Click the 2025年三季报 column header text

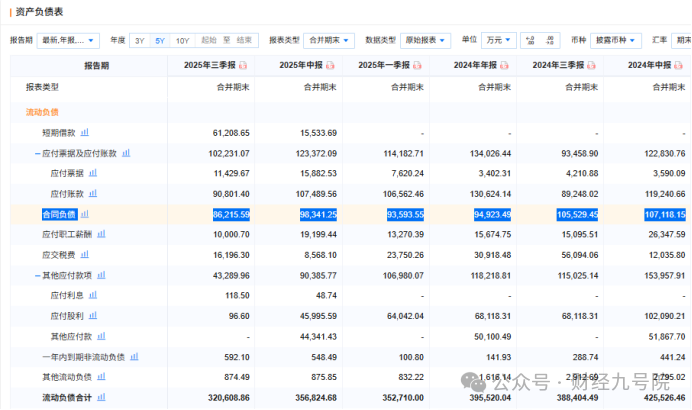[210, 65]
